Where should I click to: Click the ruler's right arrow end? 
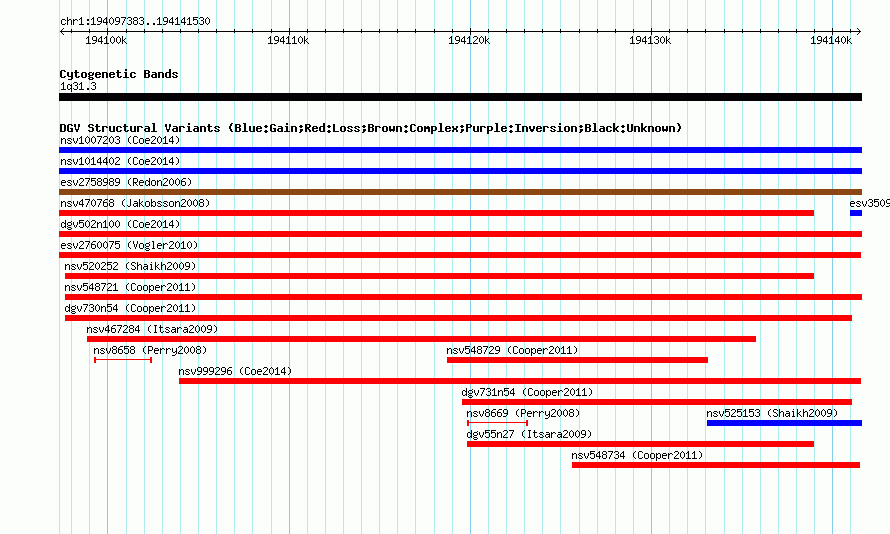859,31
